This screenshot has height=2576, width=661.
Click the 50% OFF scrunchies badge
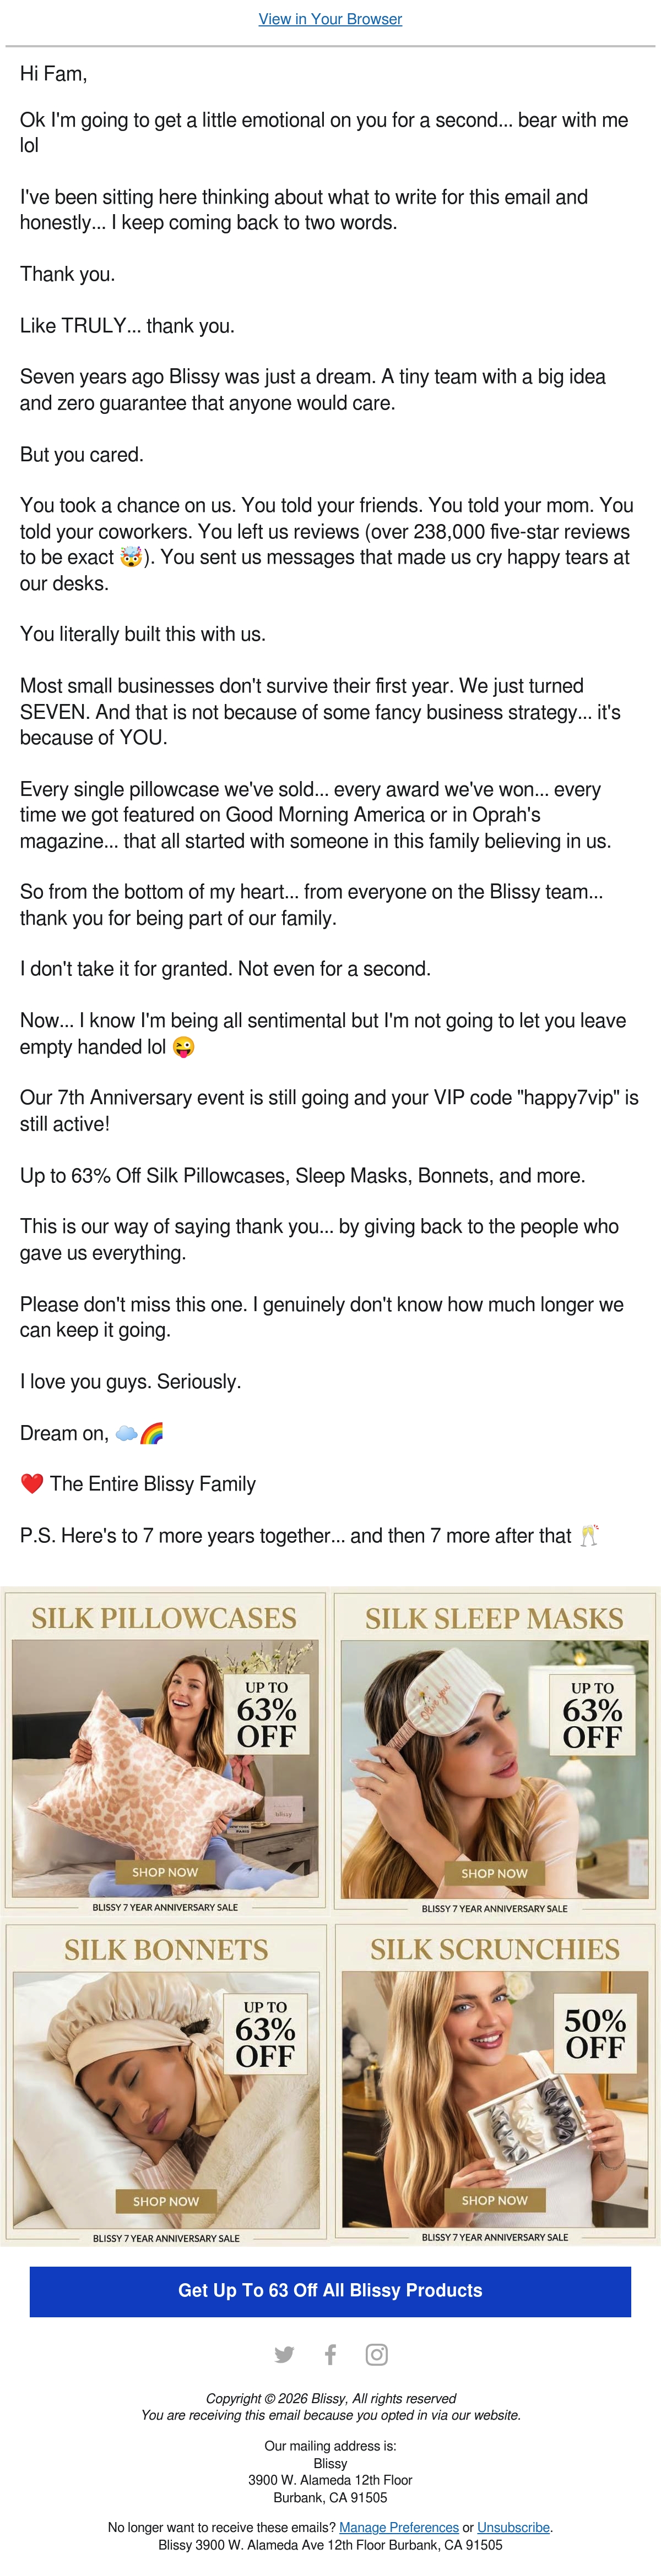click(x=596, y=2033)
